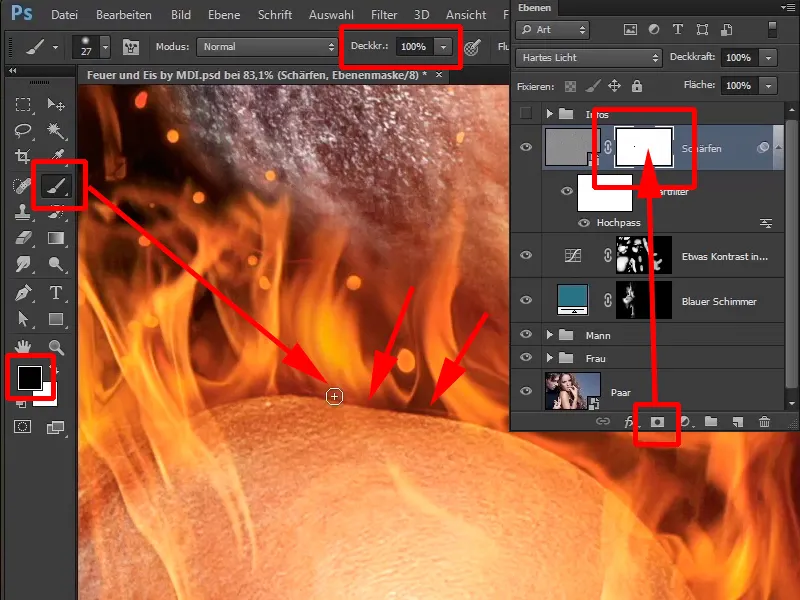The width and height of the screenshot is (800, 600).
Task: Open the Art filter type dropdown
Action: [553, 30]
